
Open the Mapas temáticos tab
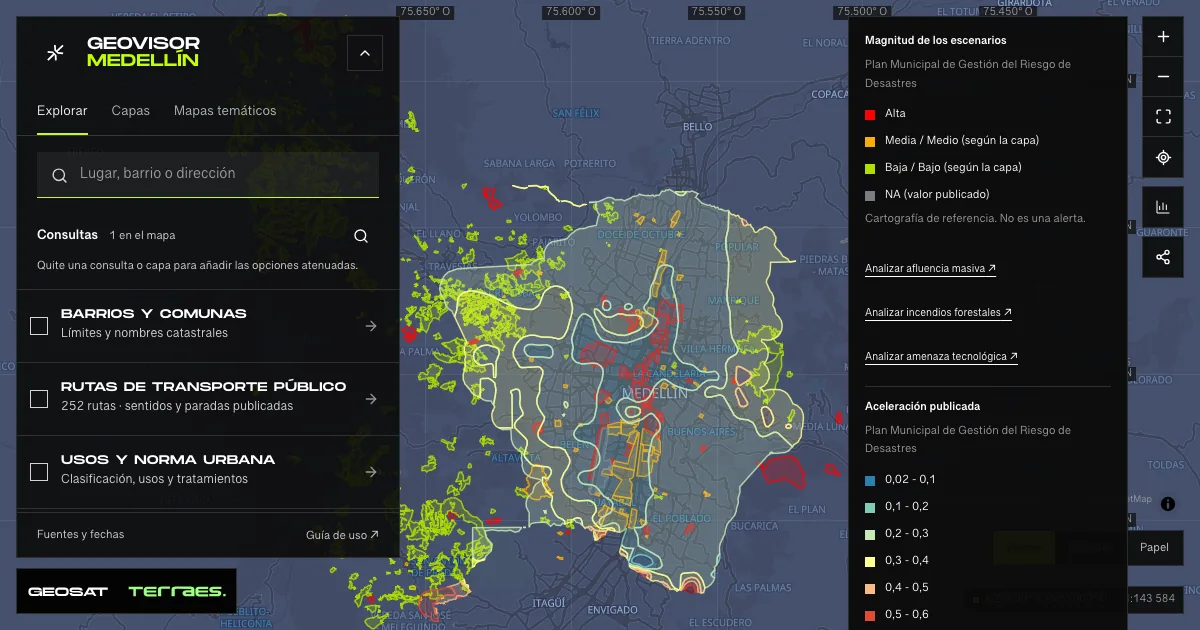pyautogui.click(x=225, y=111)
